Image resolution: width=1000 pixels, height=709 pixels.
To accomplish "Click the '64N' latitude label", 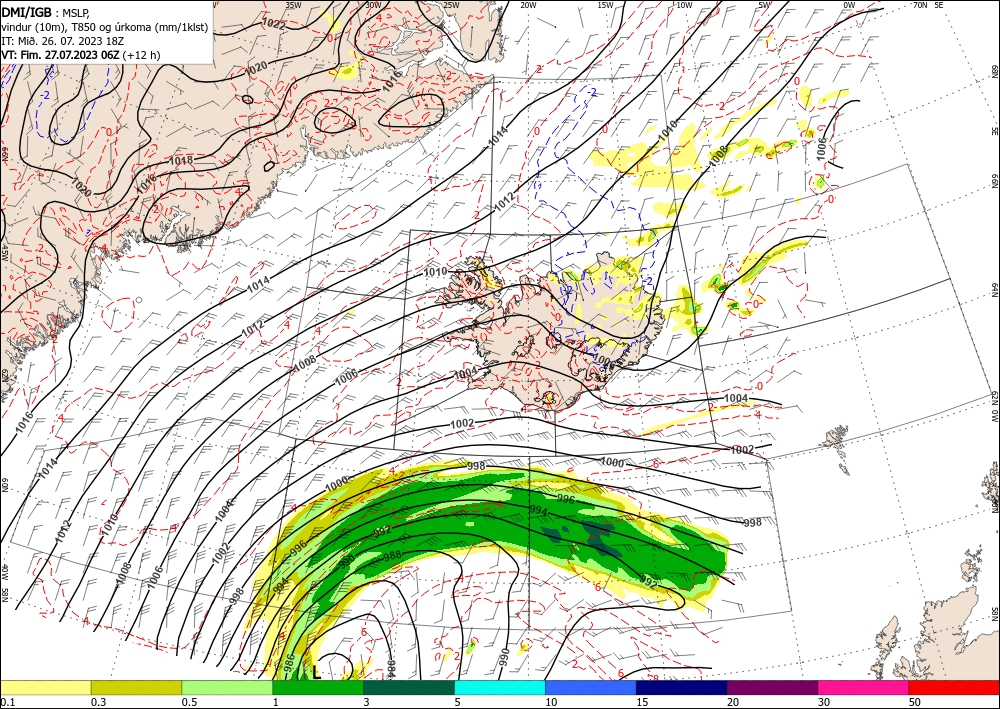I will 994,289.
